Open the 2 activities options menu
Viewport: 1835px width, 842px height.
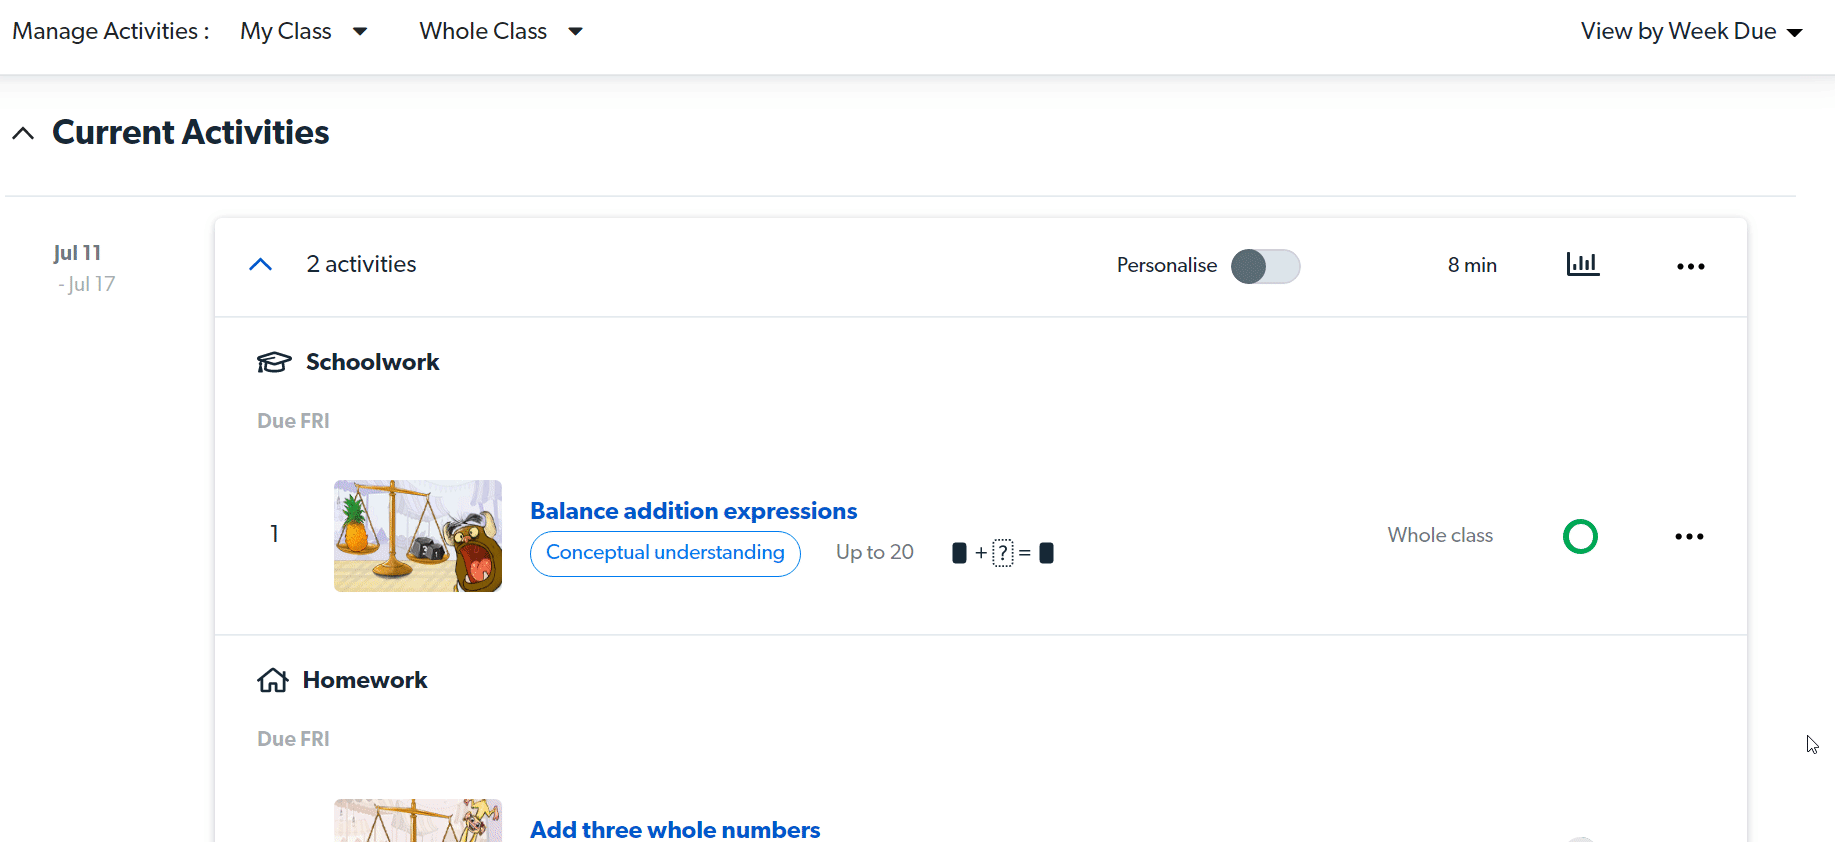point(1690,266)
